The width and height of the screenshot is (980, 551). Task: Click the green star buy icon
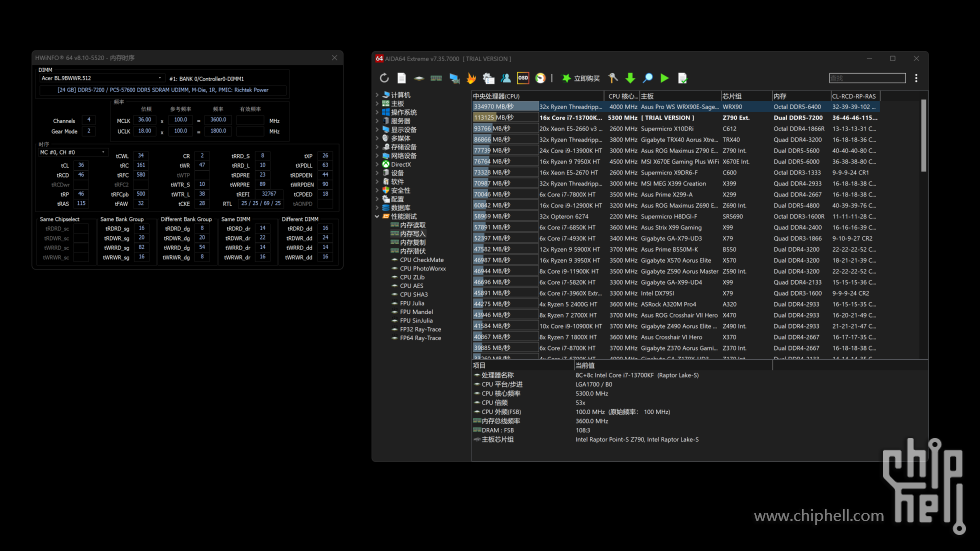click(566, 78)
